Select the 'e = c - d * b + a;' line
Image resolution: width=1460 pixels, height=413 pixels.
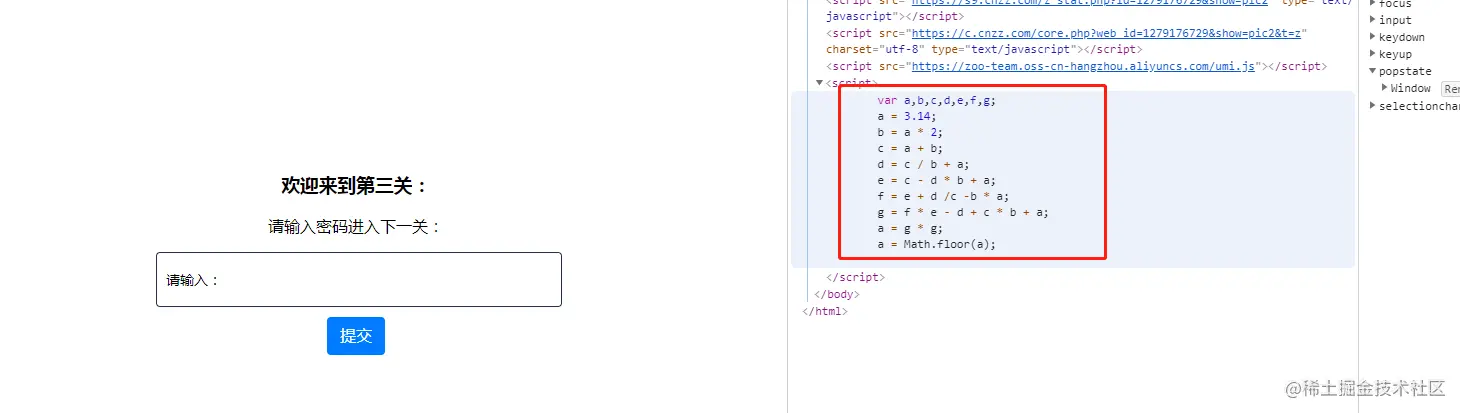click(936, 180)
